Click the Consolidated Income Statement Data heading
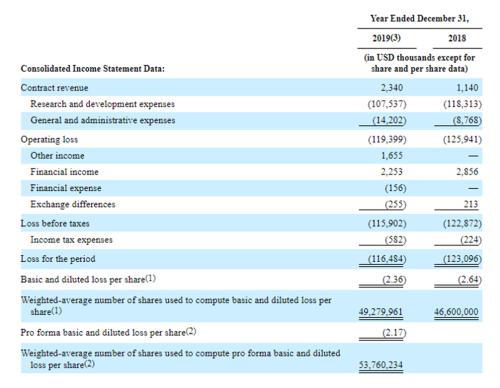Viewport: 500px width, 388px height. coord(93,69)
